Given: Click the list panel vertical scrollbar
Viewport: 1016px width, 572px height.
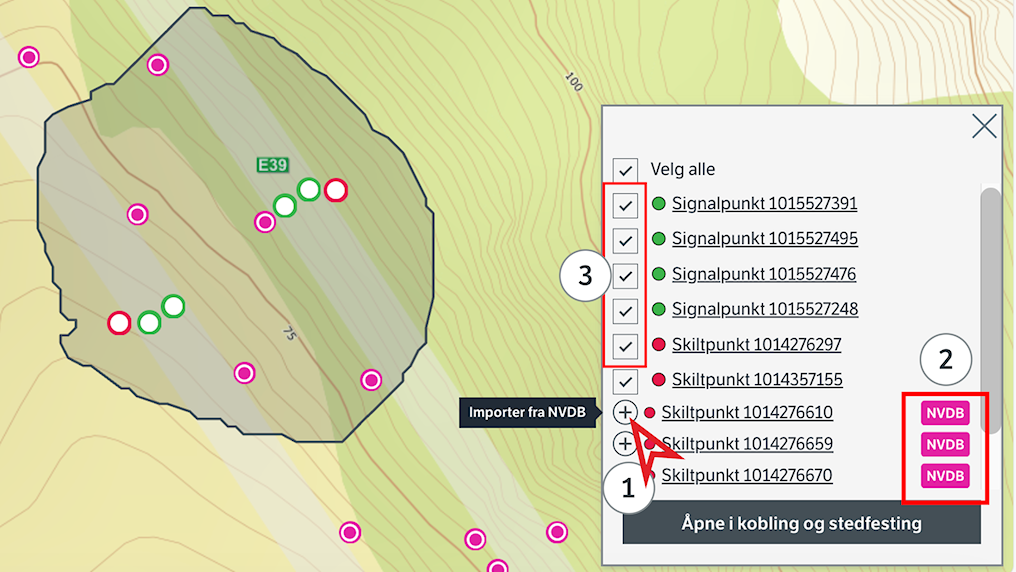Looking at the screenshot, I should [989, 300].
